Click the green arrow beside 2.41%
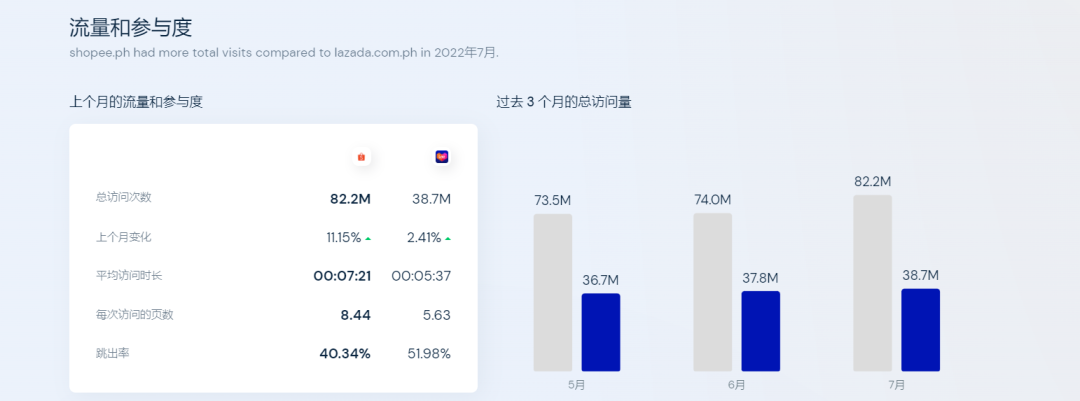 [x=448, y=238]
